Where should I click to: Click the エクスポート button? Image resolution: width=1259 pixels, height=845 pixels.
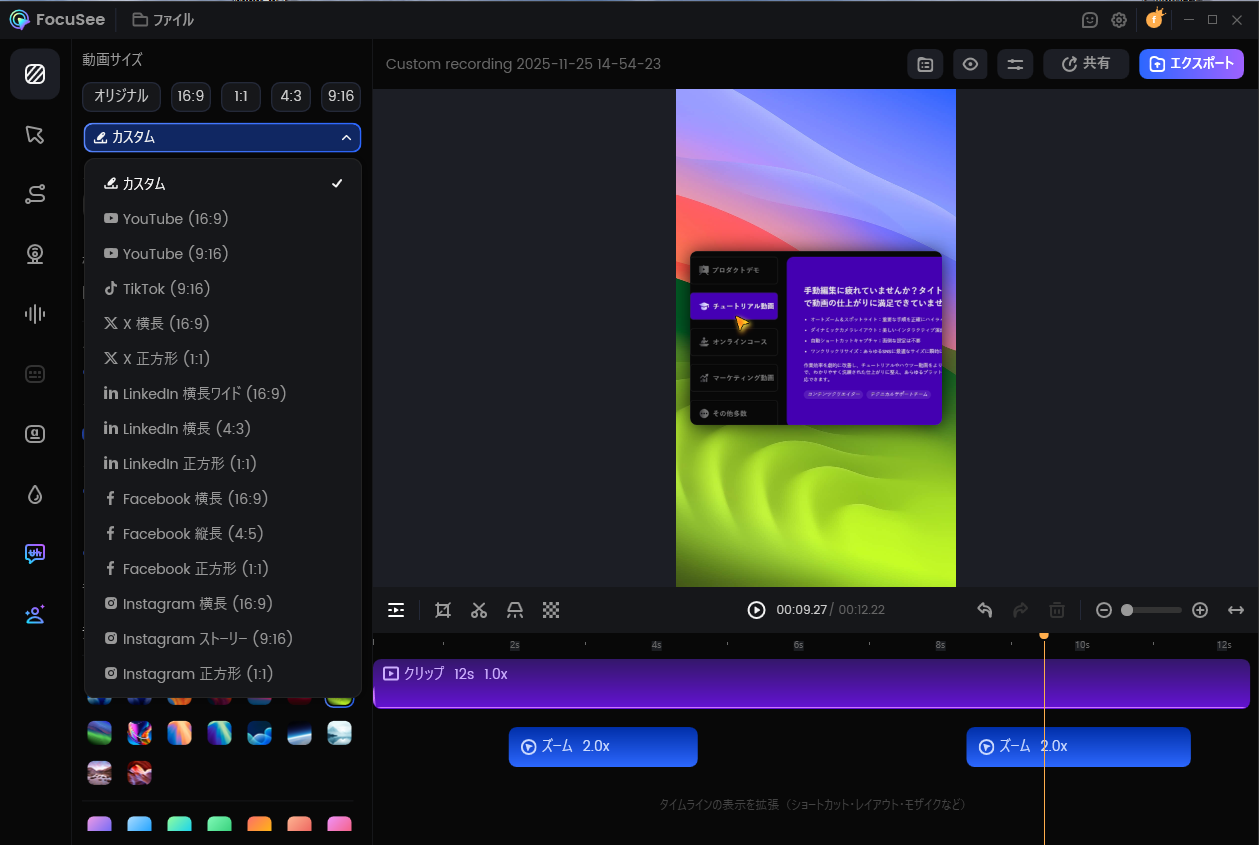1191,64
